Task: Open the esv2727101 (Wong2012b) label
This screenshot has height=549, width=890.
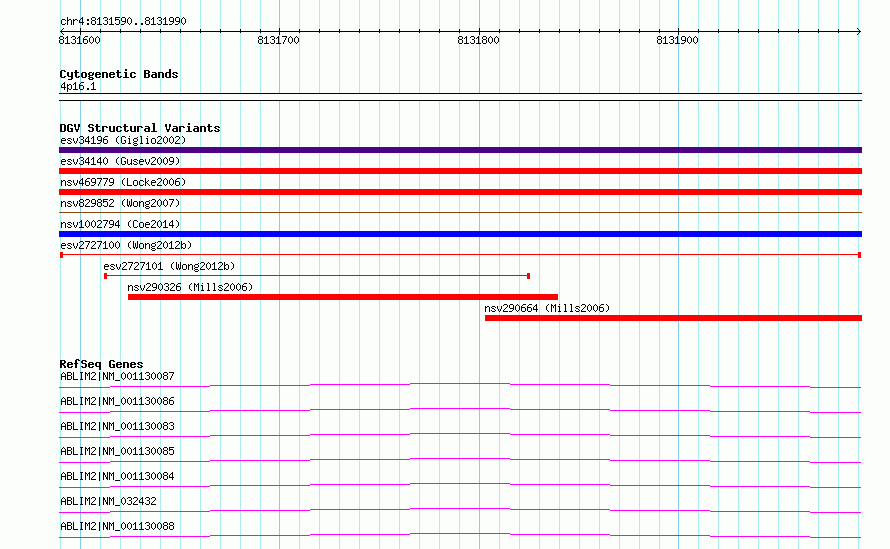Action: [x=169, y=266]
